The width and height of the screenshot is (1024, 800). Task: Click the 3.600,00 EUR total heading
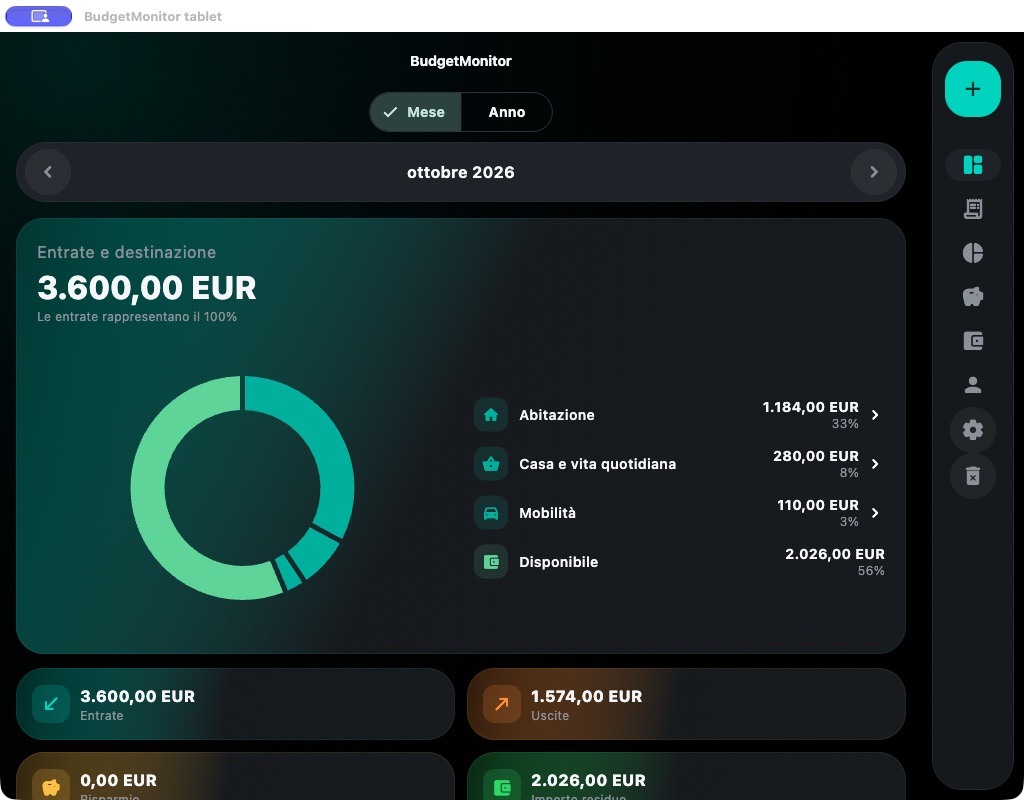(147, 288)
